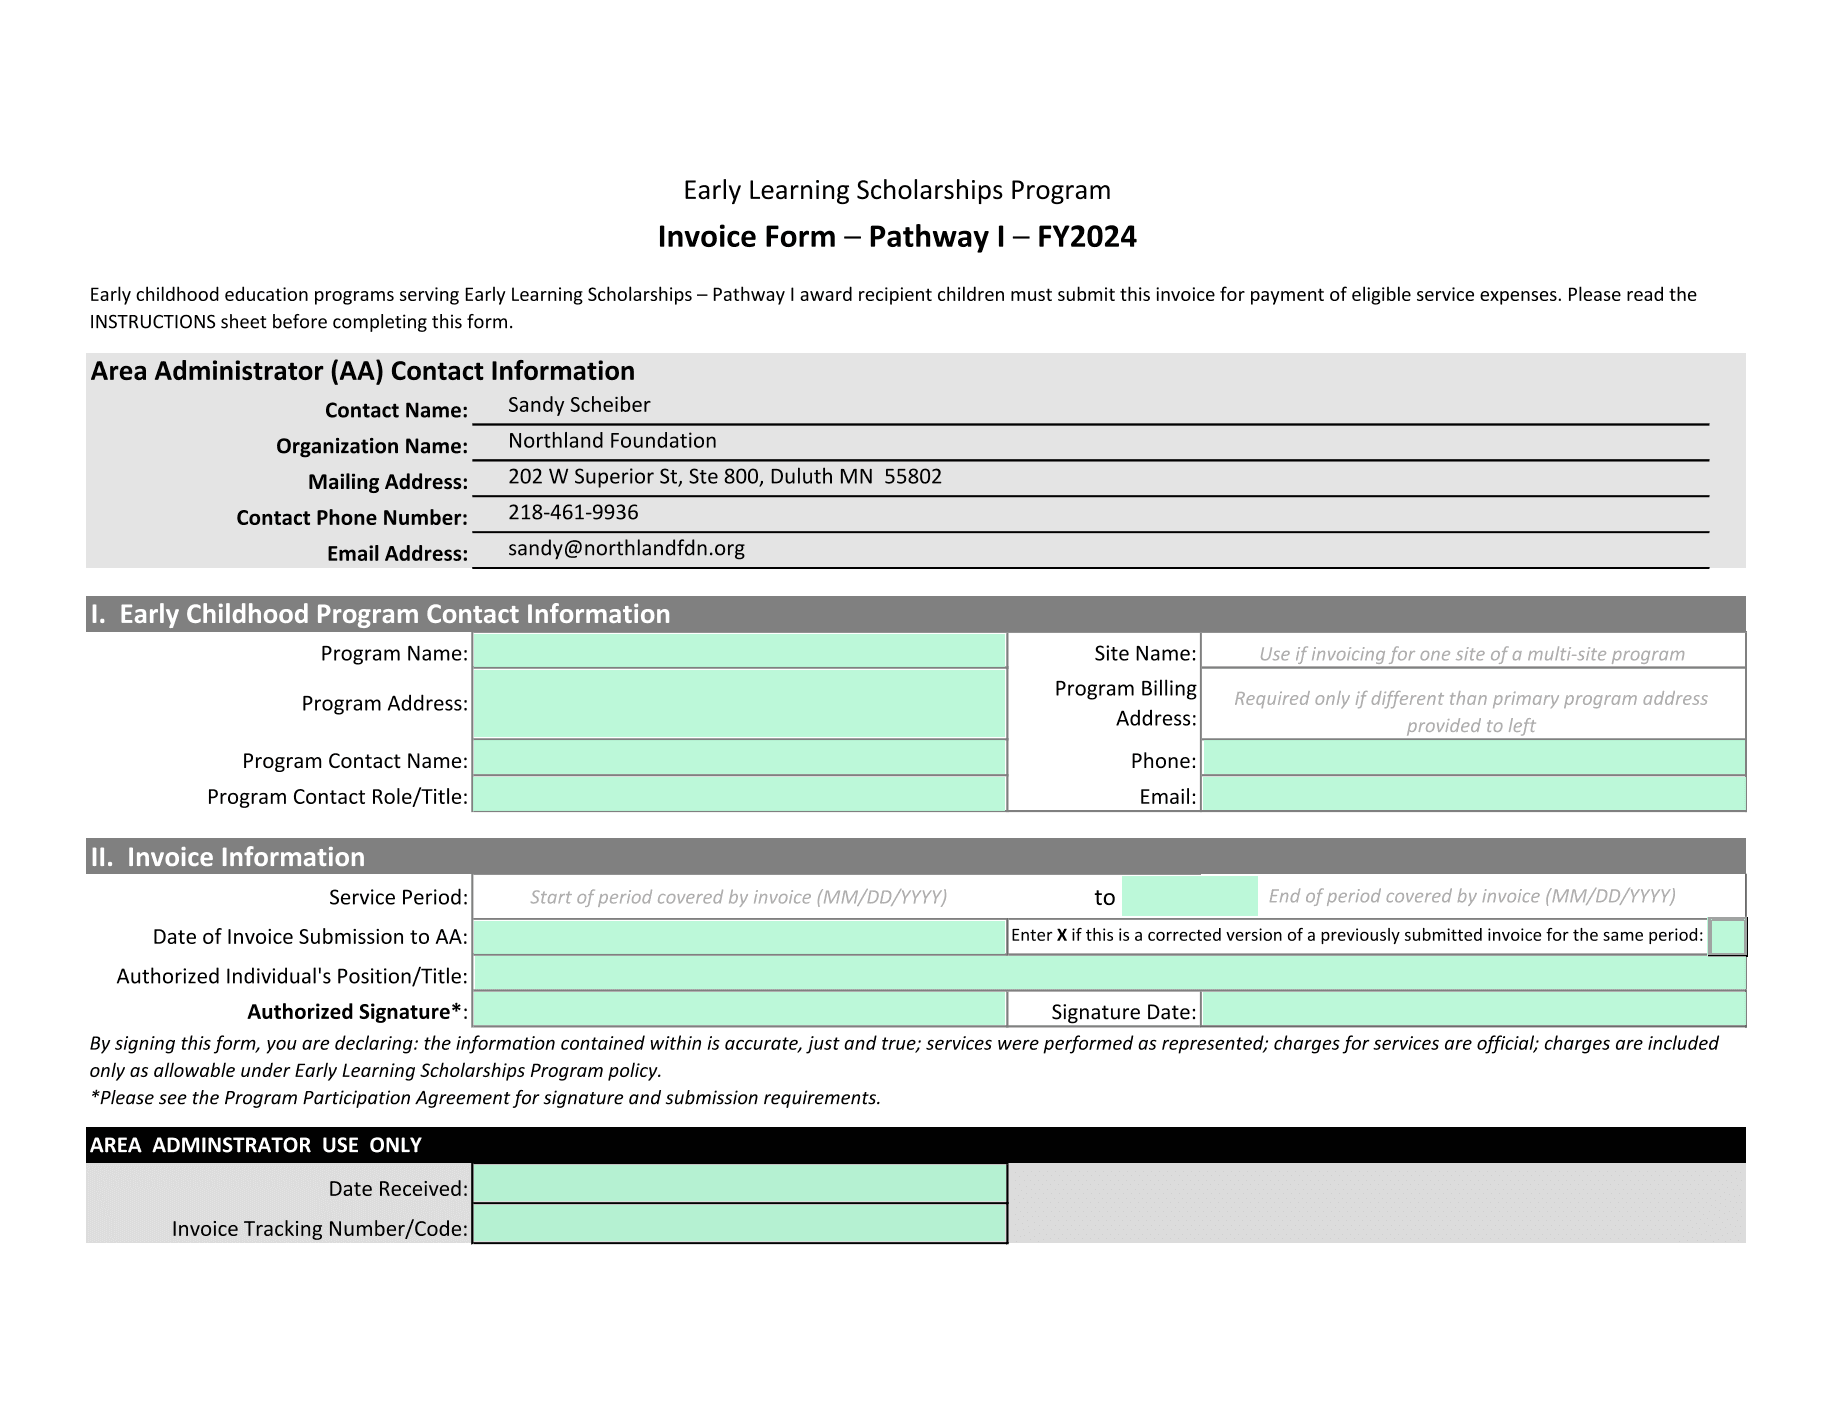Select the program Email field
Viewport: 1833px width, 1416px height.
(1473, 794)
